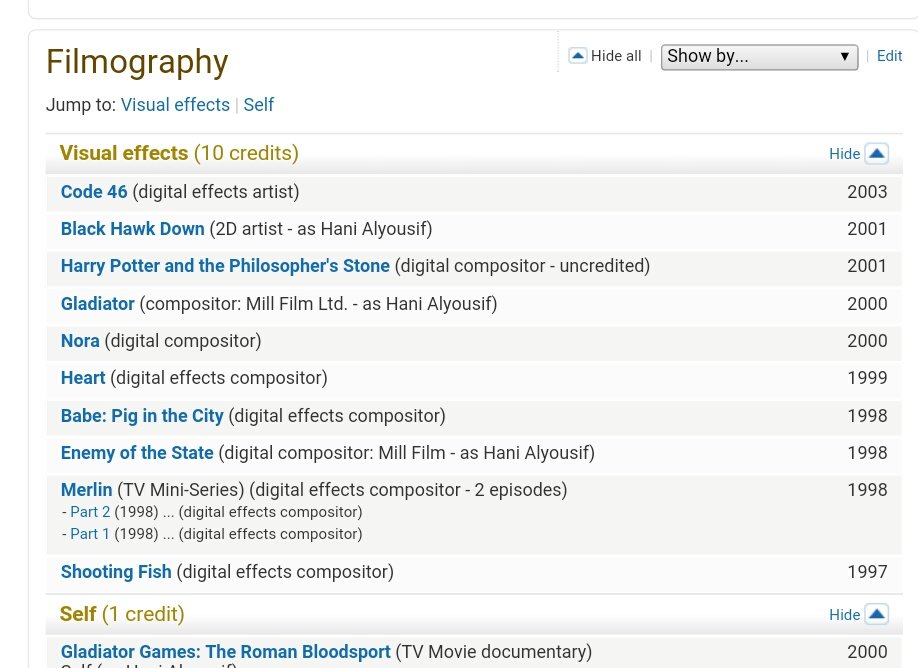Click Hide link for Visual effects
918x668 pixels.
(x=844, y=154)
